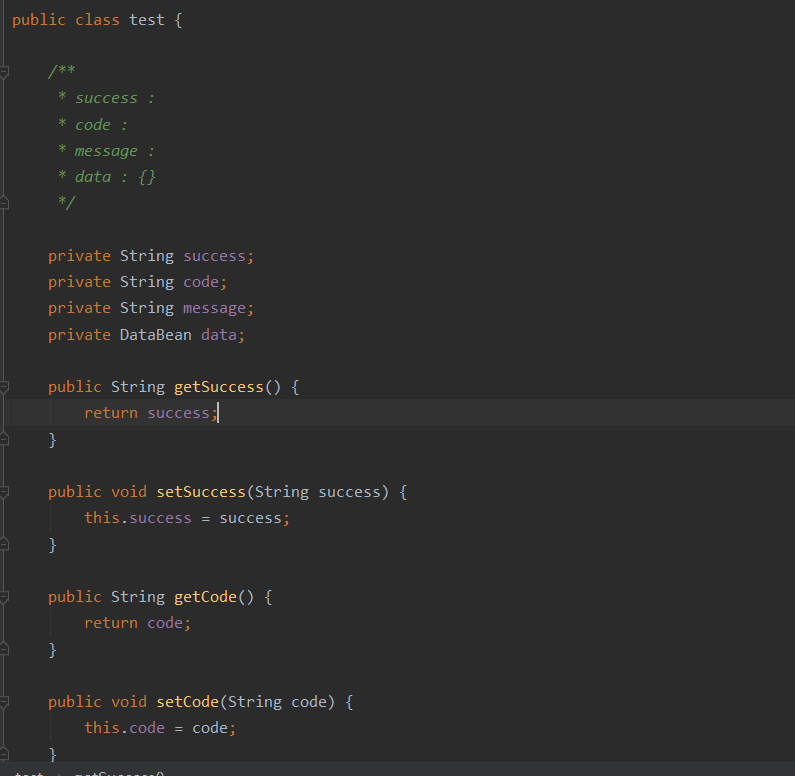795x776 pixels.
Task: Click the 'setSuccess' method name
Action: (x=201, y=492)
